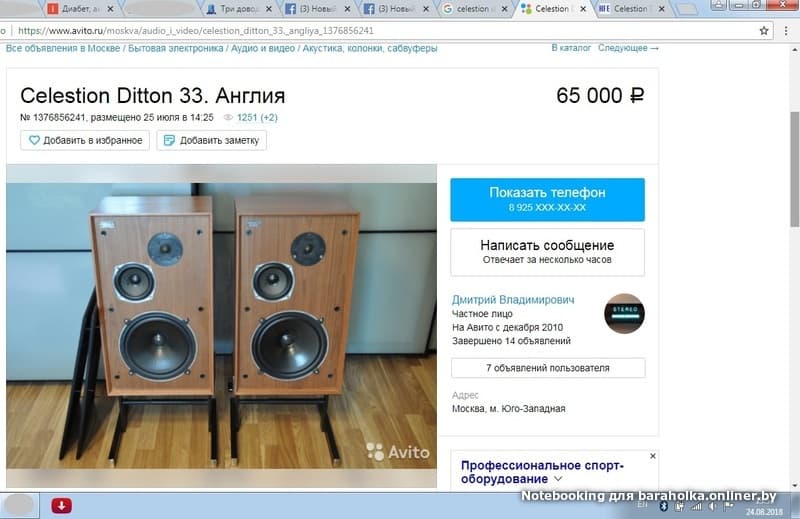Open the Bluetooth tray icon

pyautogui.click(x=664, y=506)
